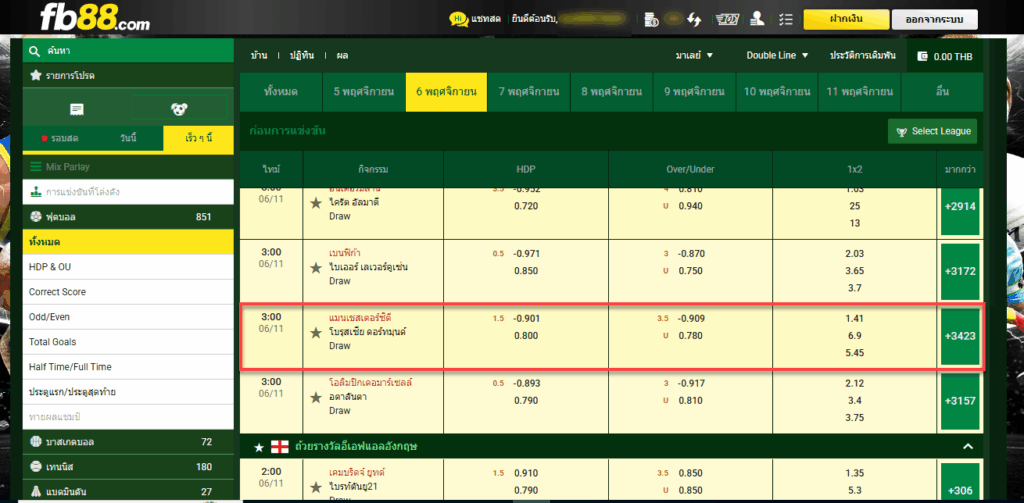
Task: Open more markets +3157 button
Action: (960, 400)
